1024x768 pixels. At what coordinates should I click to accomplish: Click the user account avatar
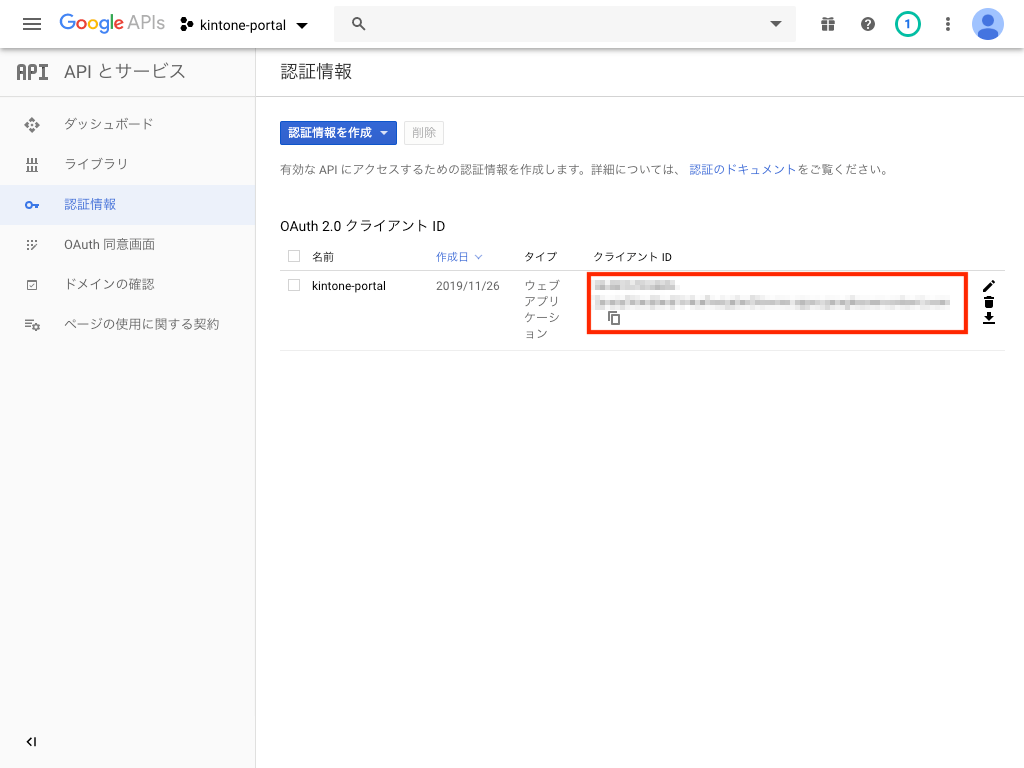click(988, 24)
